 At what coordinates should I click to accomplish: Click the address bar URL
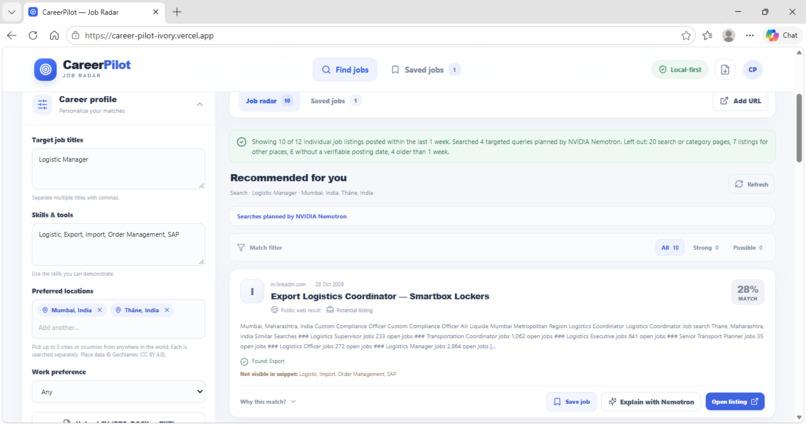click(x=149, y=35)
